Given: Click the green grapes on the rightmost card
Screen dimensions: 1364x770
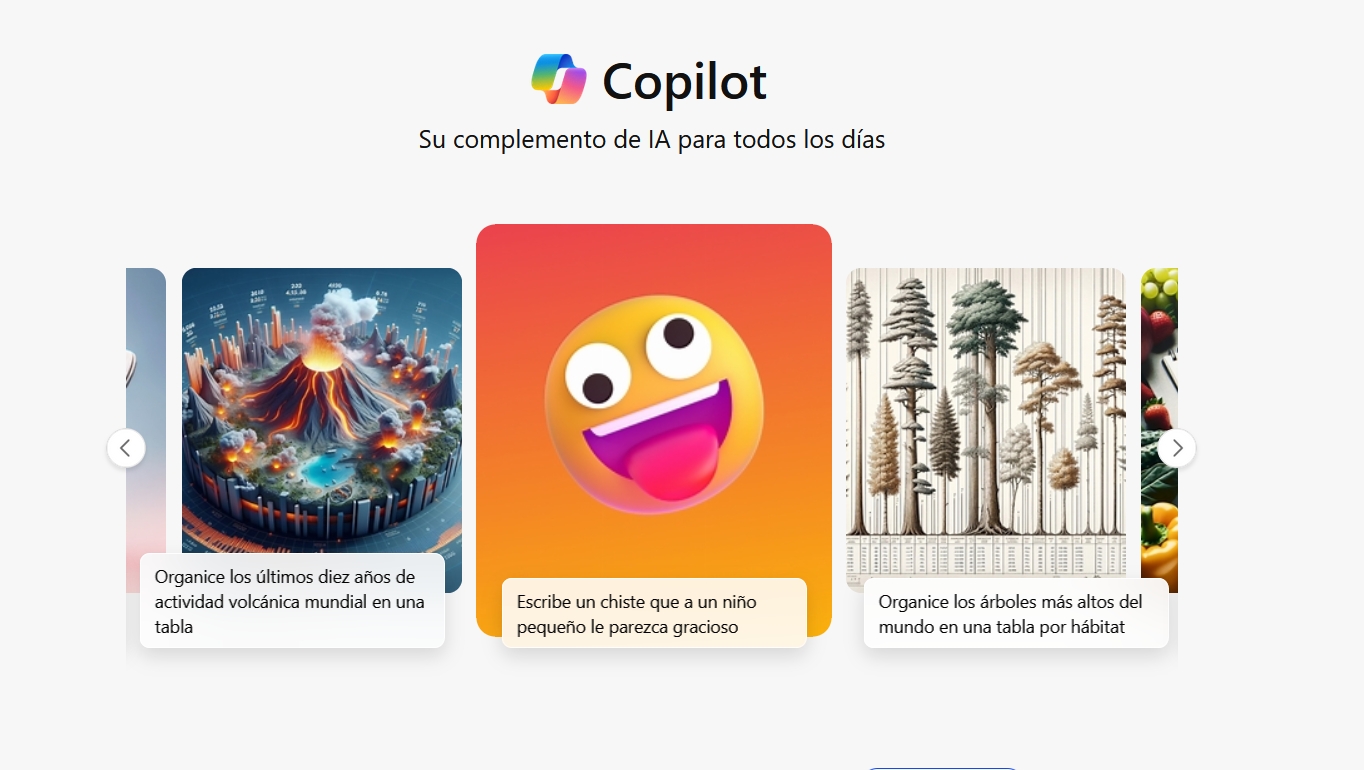Looking at the screenshot, I should tap(1160, 286).
